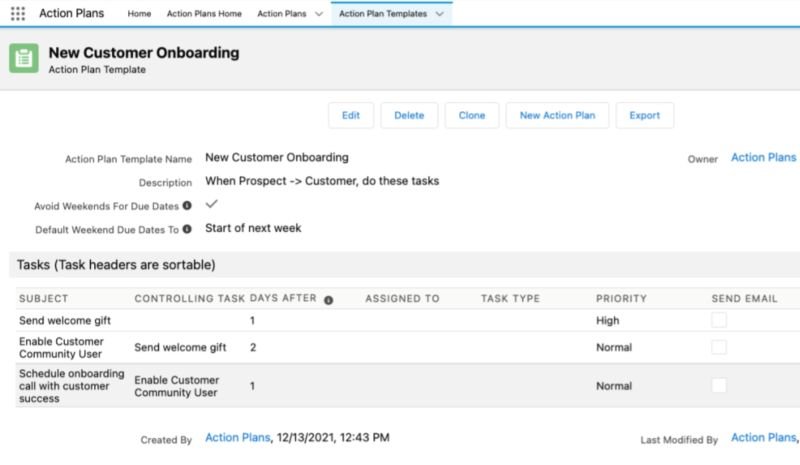This screenshot has width=800, height=465.
Task: Expand the Action Plans tab dropdown chevron
Action: point(319,14)
